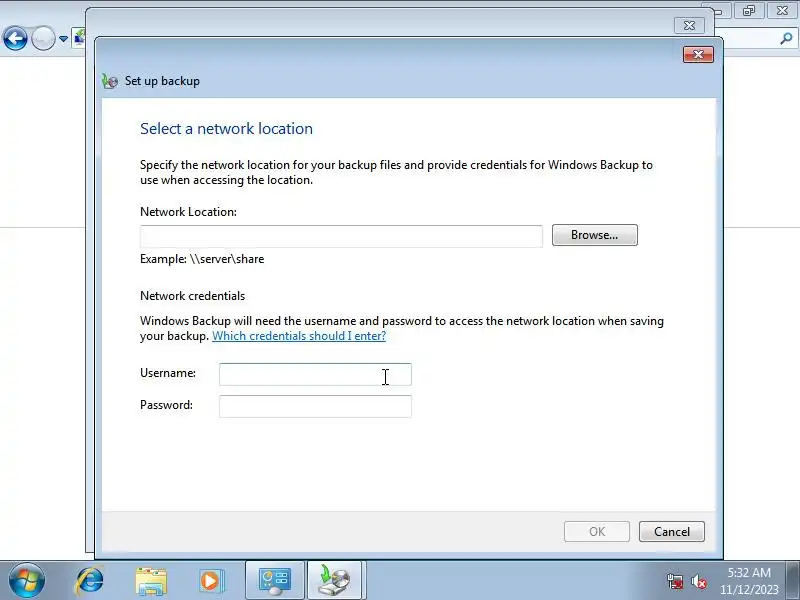Open 'Which credentials should I enter?' link
Screen dimensions: 800x600
click(299, 336)
